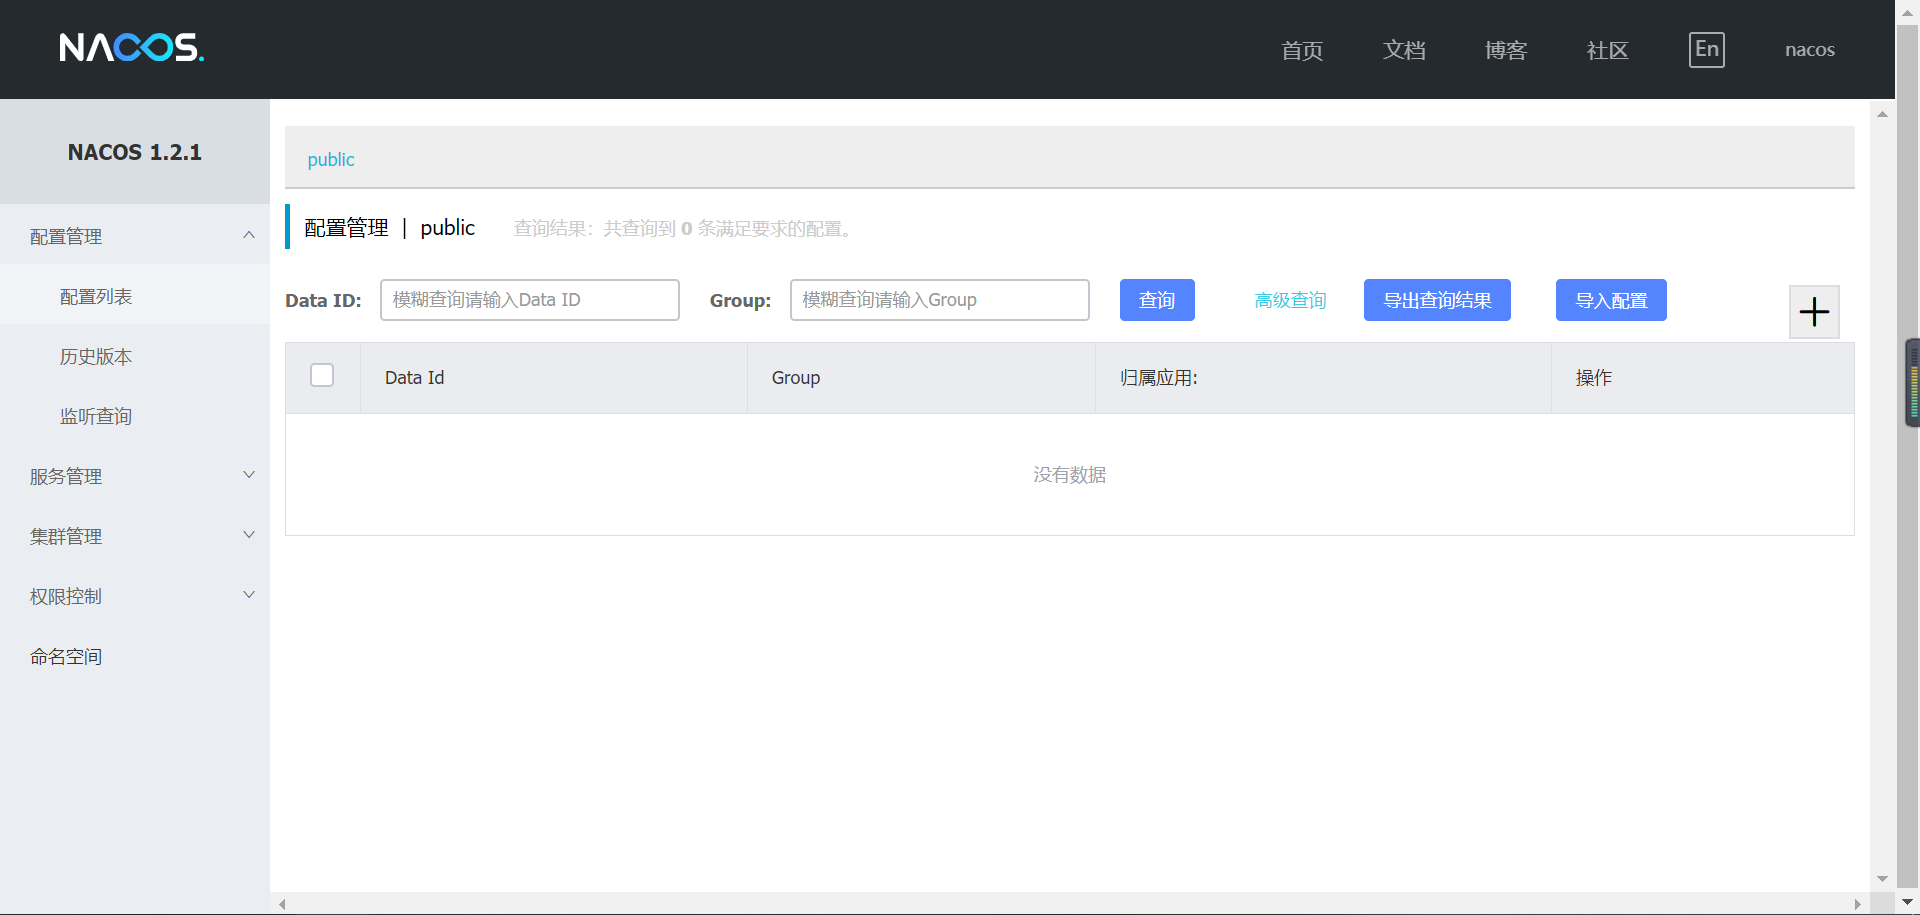This screenshot has height=915, width=1920.
Task: Click the nacos account name
Action: (x=1809, y=49)
